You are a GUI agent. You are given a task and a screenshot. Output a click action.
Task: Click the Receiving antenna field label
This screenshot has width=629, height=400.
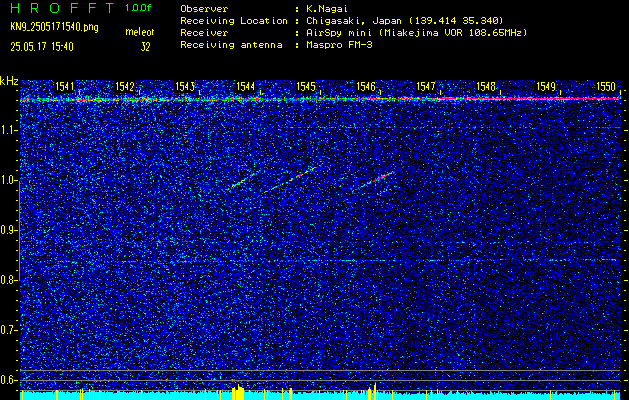tap(231, 45)
